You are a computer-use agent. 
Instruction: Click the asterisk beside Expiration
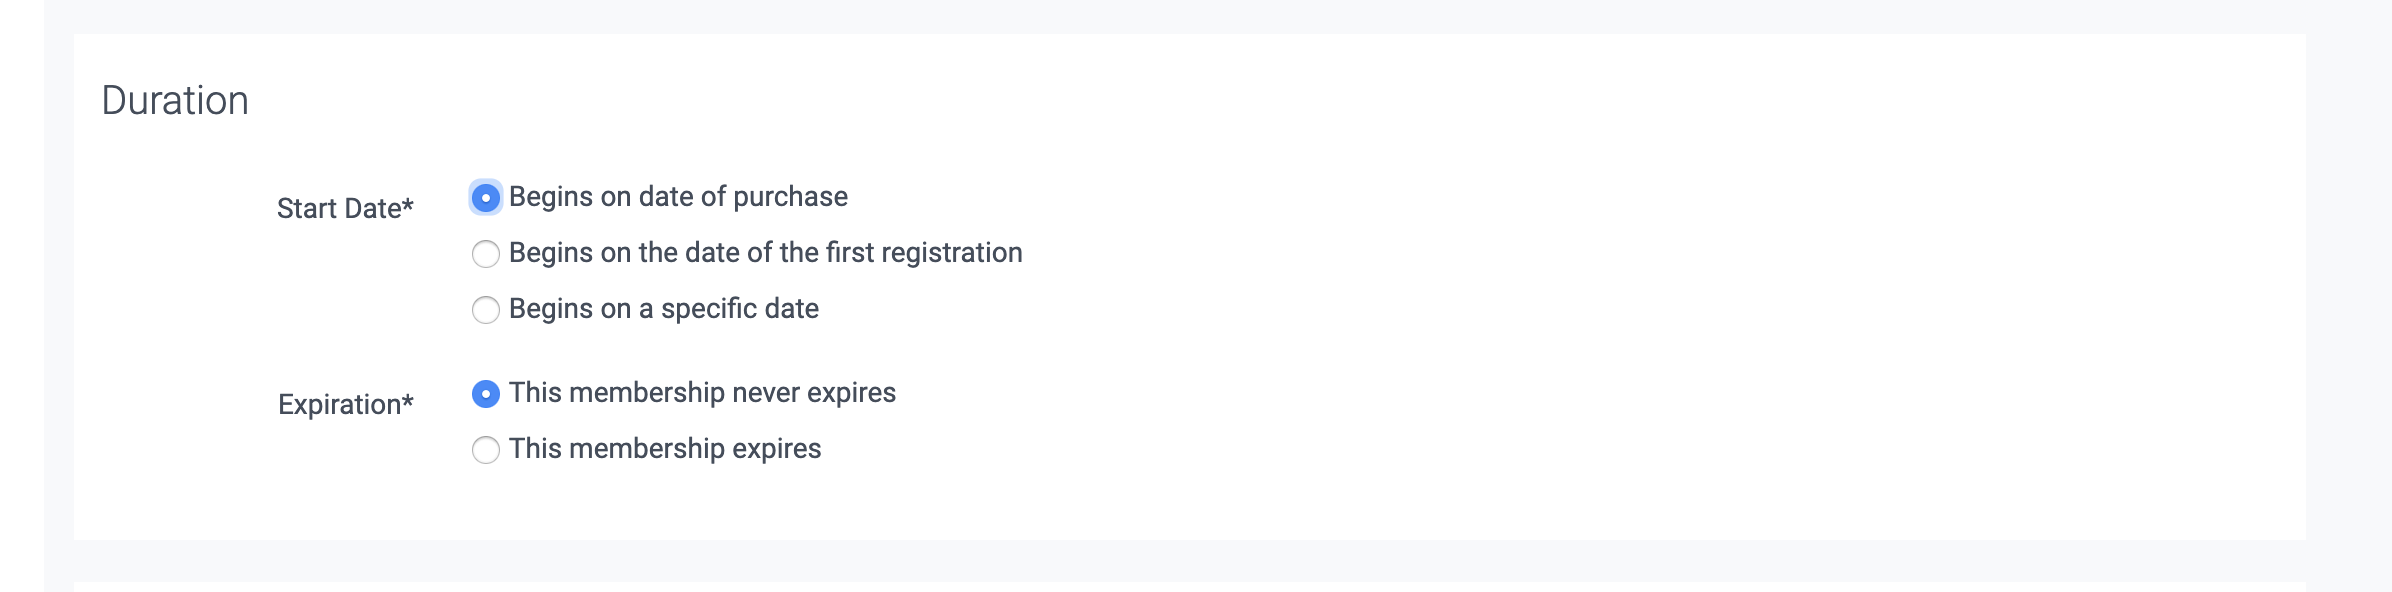408,401
